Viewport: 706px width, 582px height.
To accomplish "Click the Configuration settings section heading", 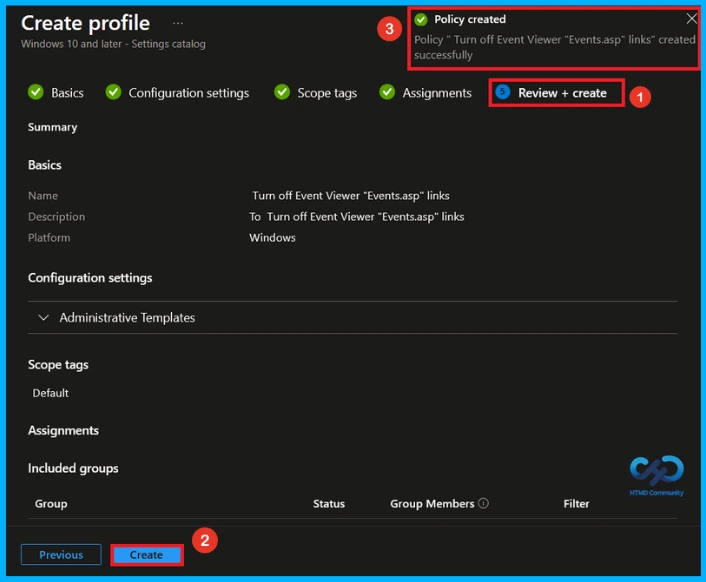I will pos(90,278).
